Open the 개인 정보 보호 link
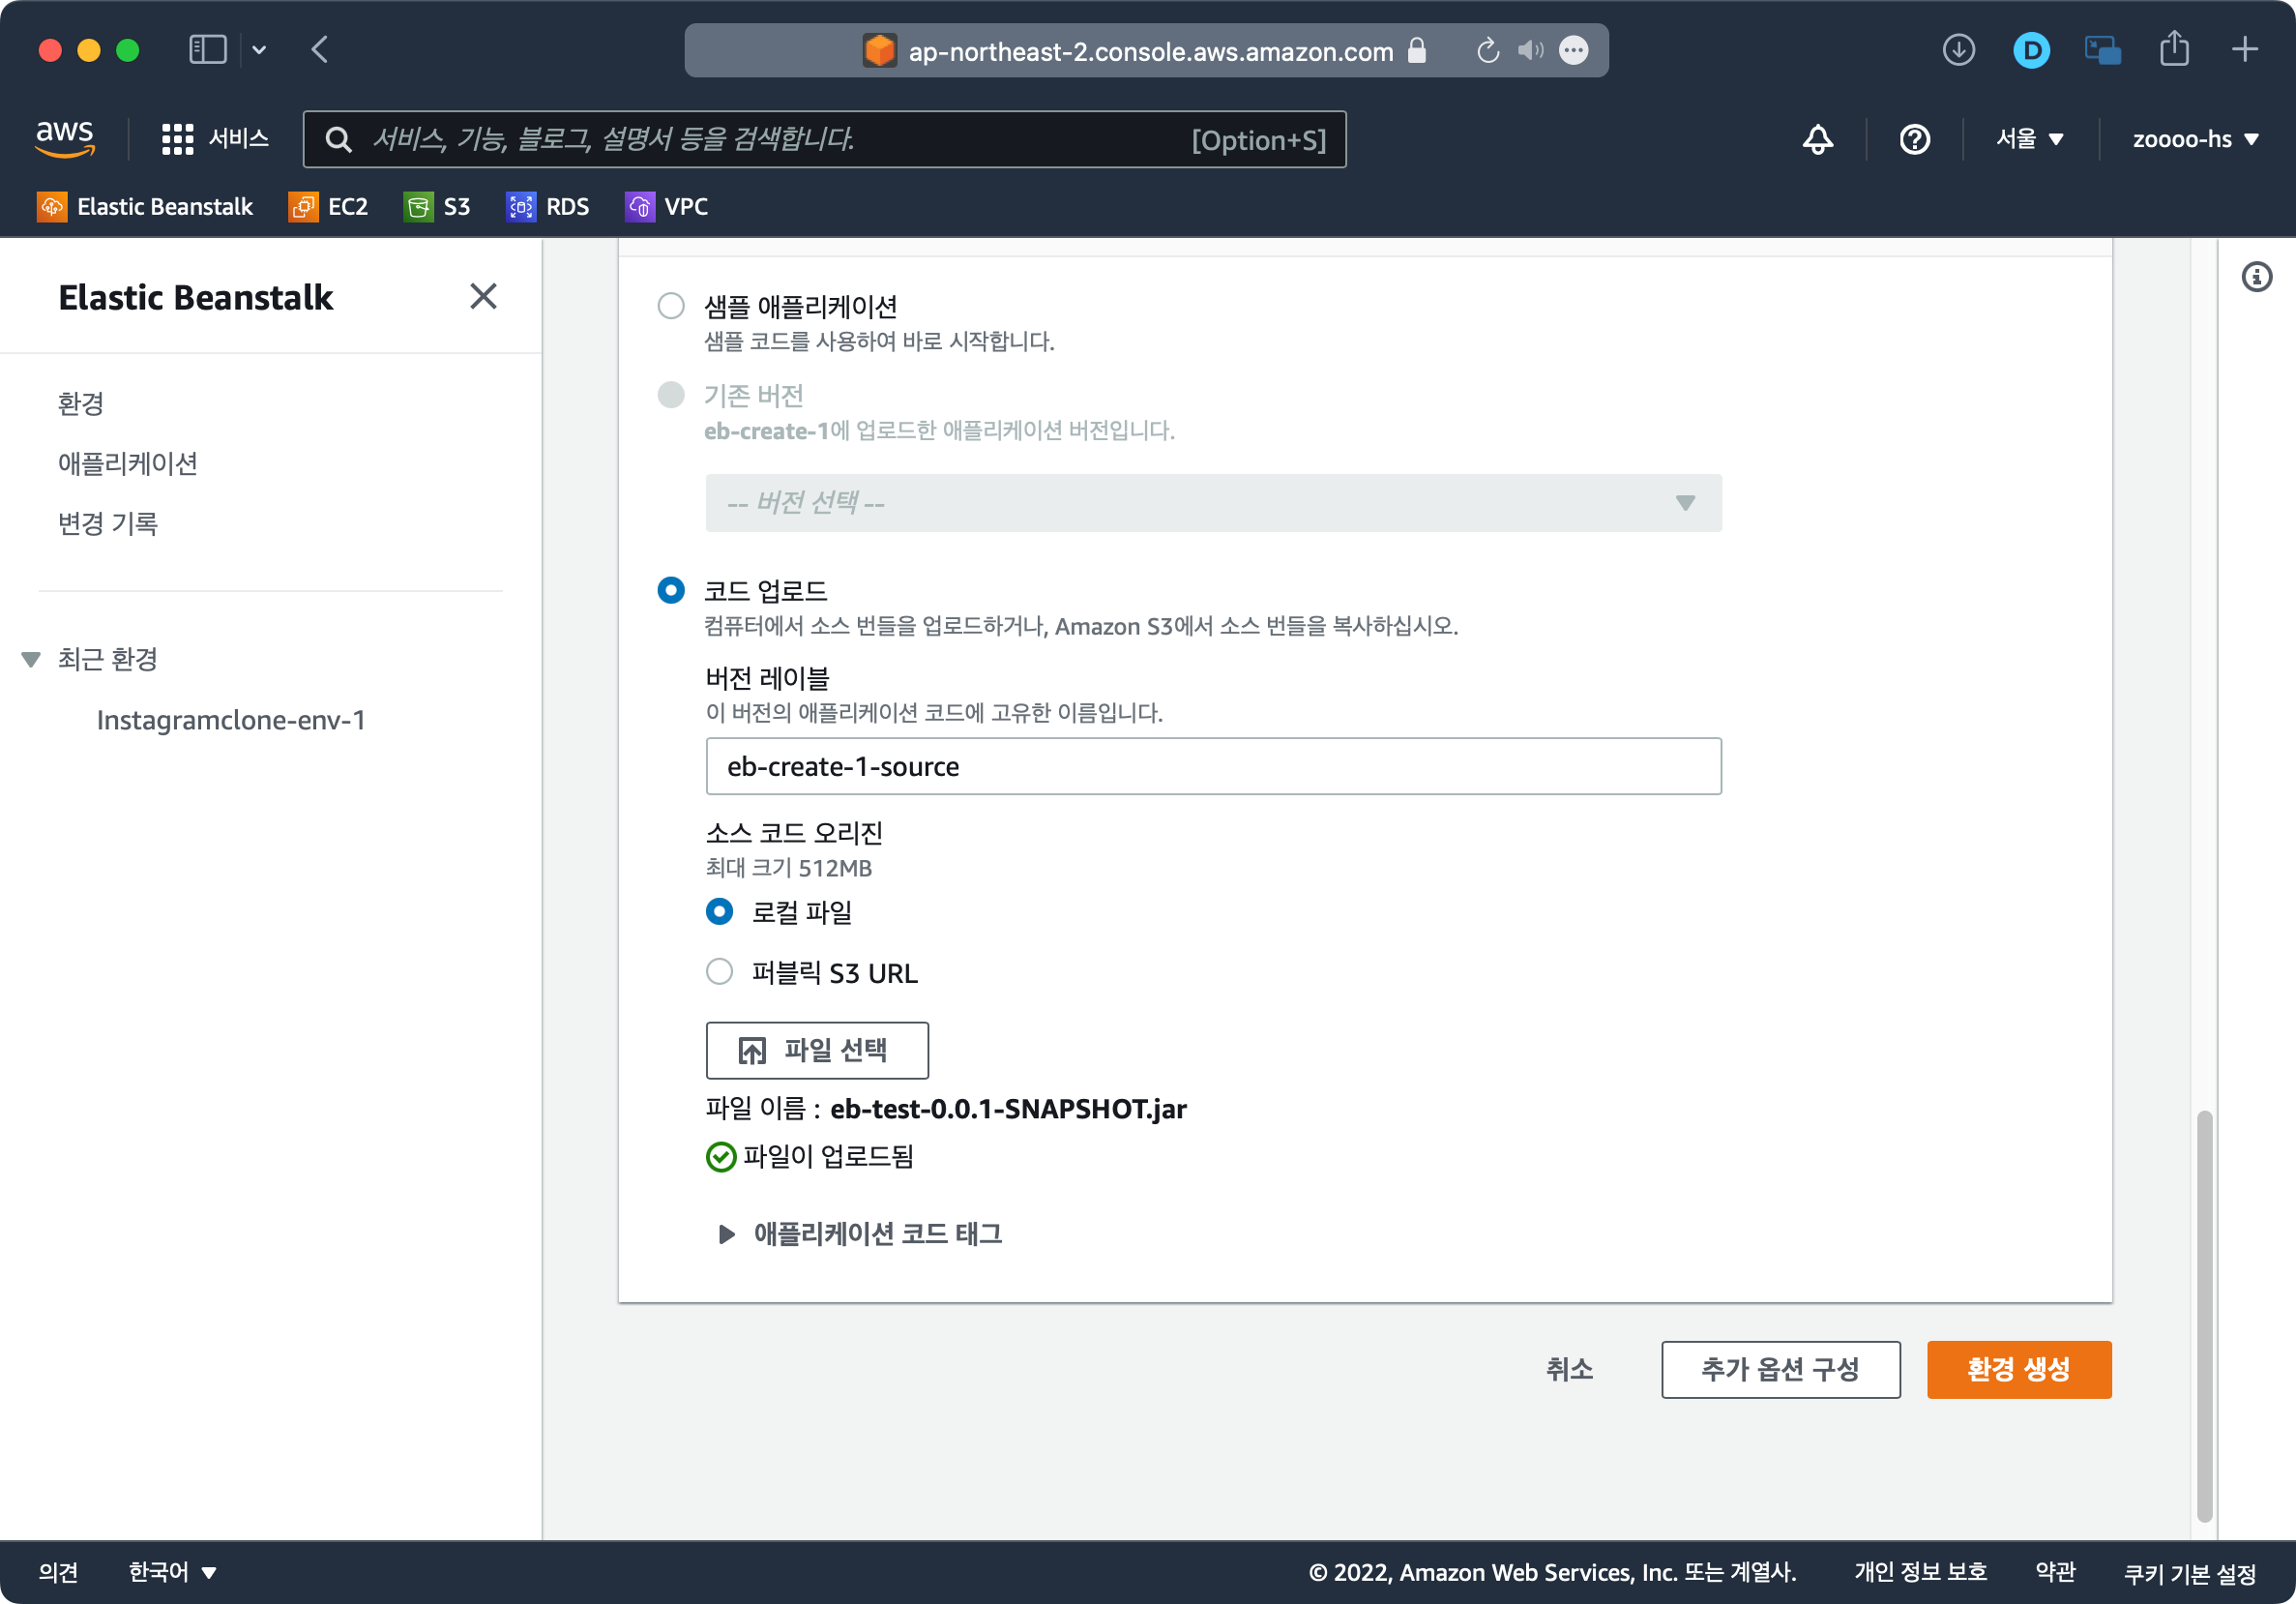Viewport: 2296px width, 1604px height. [x=1919, y=1571]
